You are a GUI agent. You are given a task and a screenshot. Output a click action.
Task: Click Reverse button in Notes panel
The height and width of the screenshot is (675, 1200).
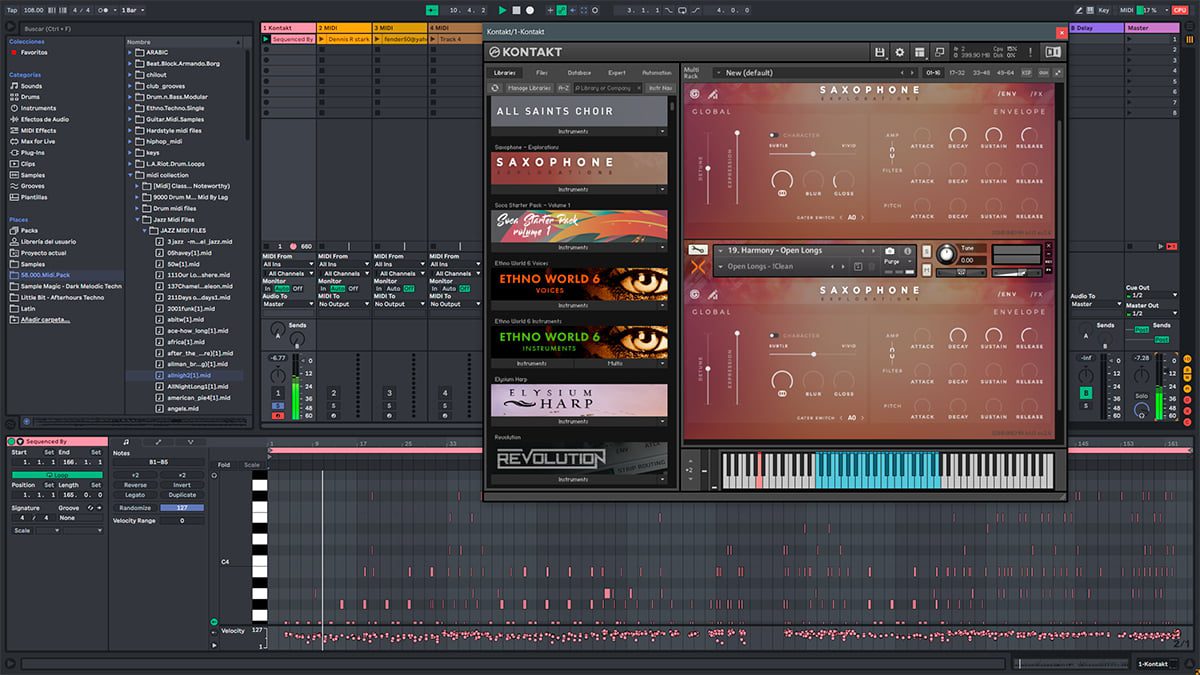pos(135,485)
